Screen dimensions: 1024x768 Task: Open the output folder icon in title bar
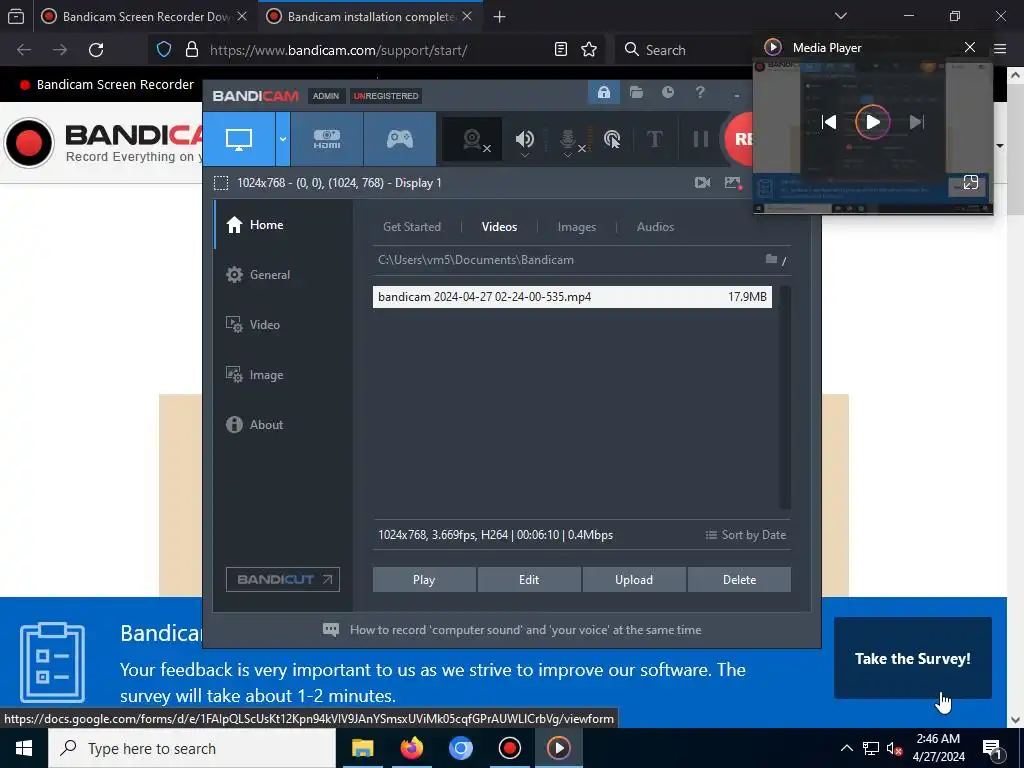636,93
